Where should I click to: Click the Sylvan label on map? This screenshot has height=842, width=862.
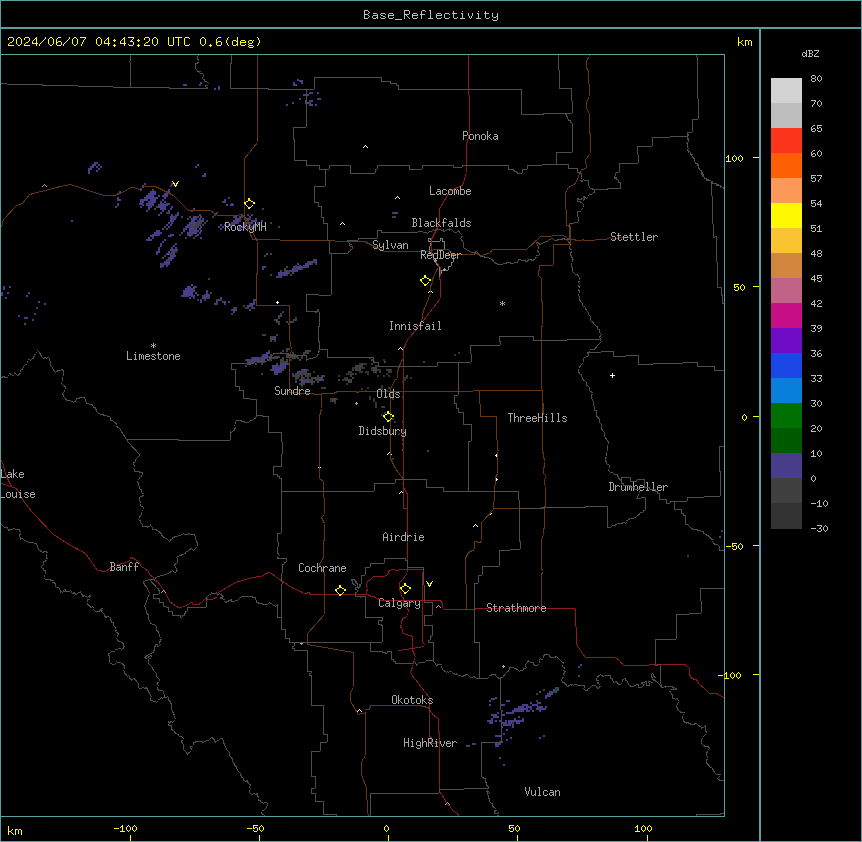point(390,245)
